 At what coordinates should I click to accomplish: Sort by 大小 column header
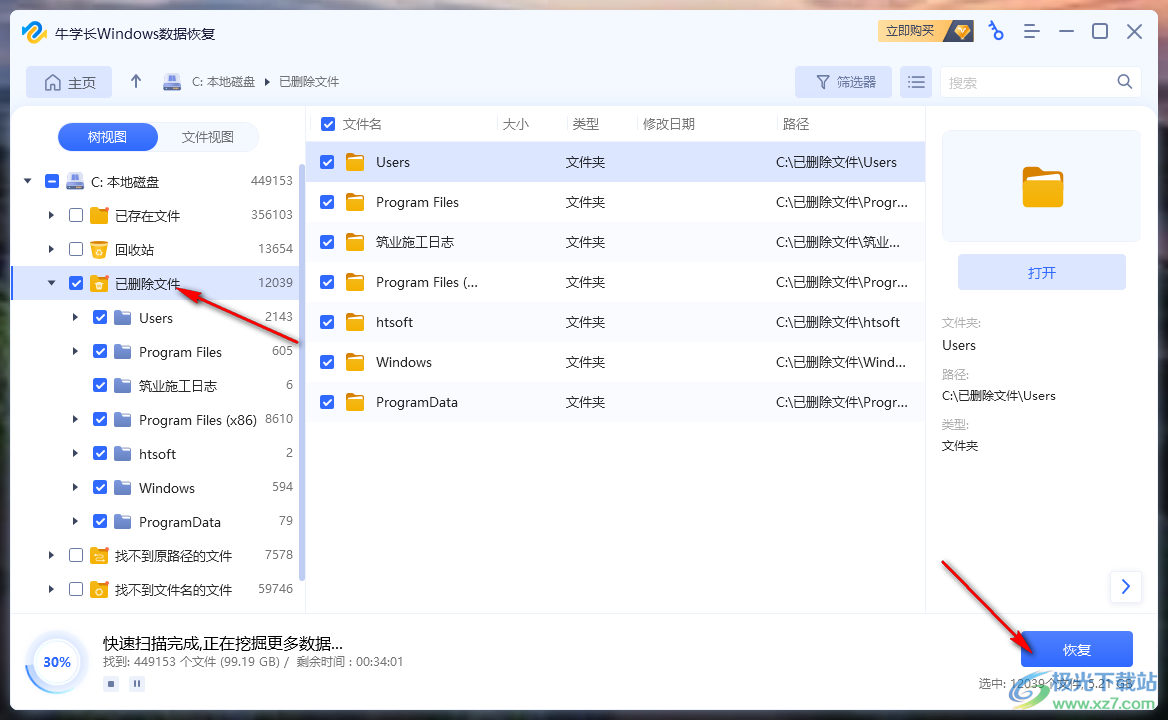515,124
